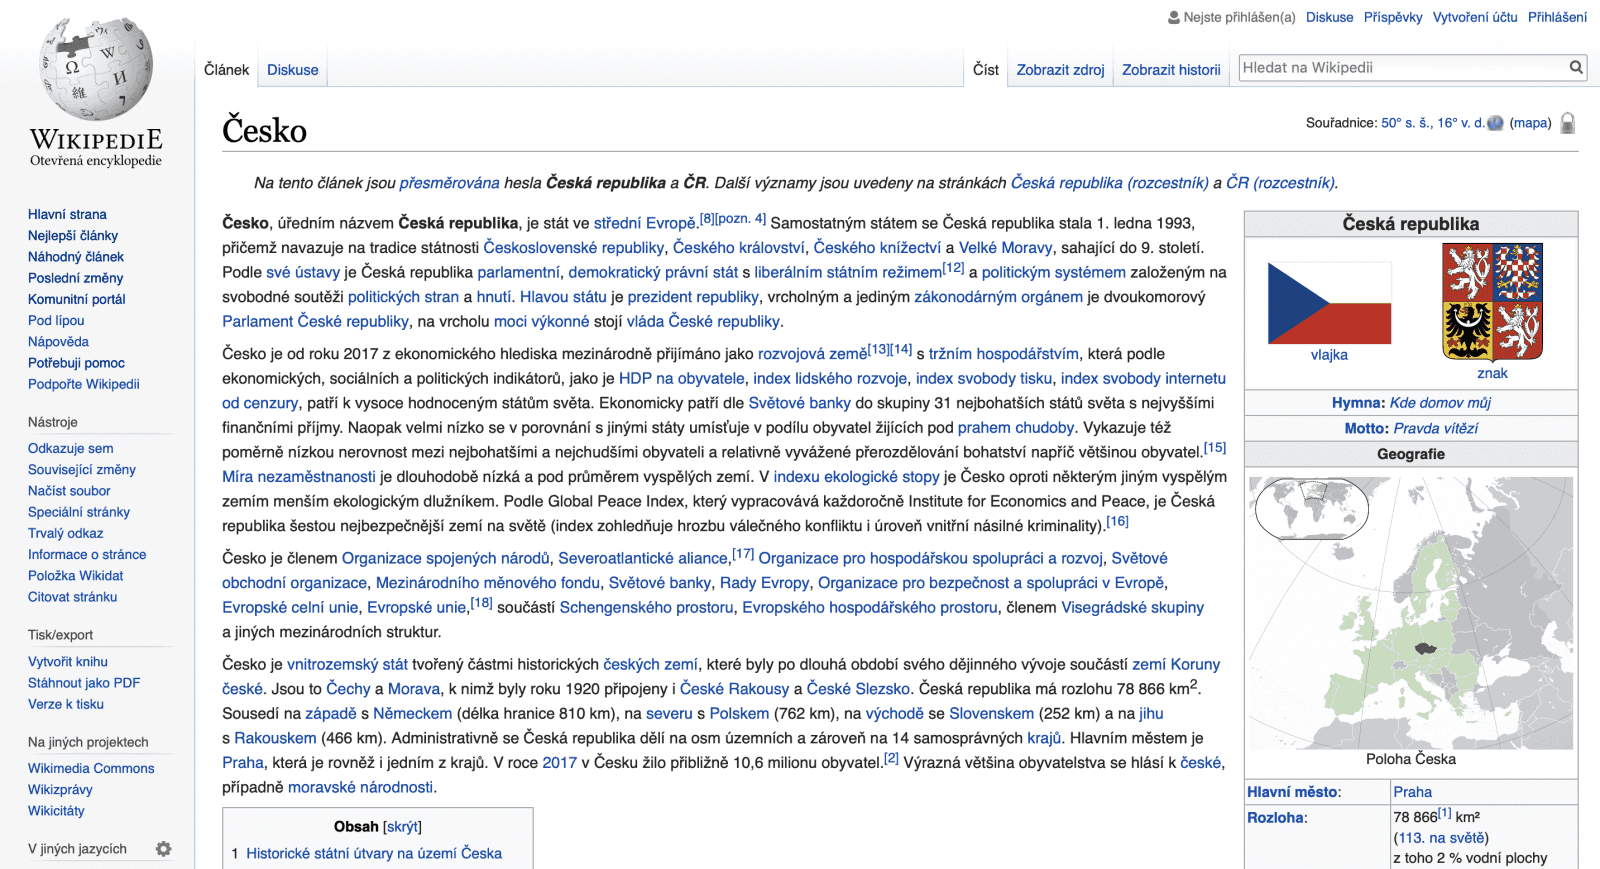Image resolution: width=1600 pixels, height=869 pixels.
Task: Click Praha in the infobox
Action: [1413, 792]
